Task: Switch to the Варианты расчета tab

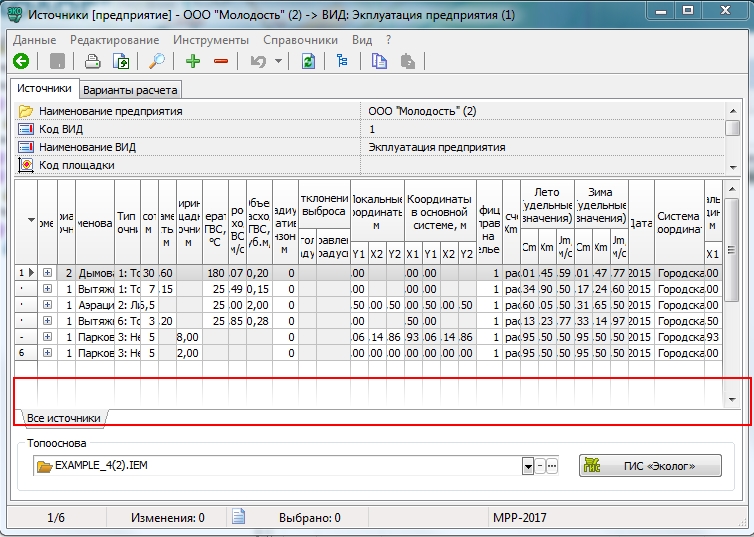Action: pyautogui.click(x=130, y=90)
